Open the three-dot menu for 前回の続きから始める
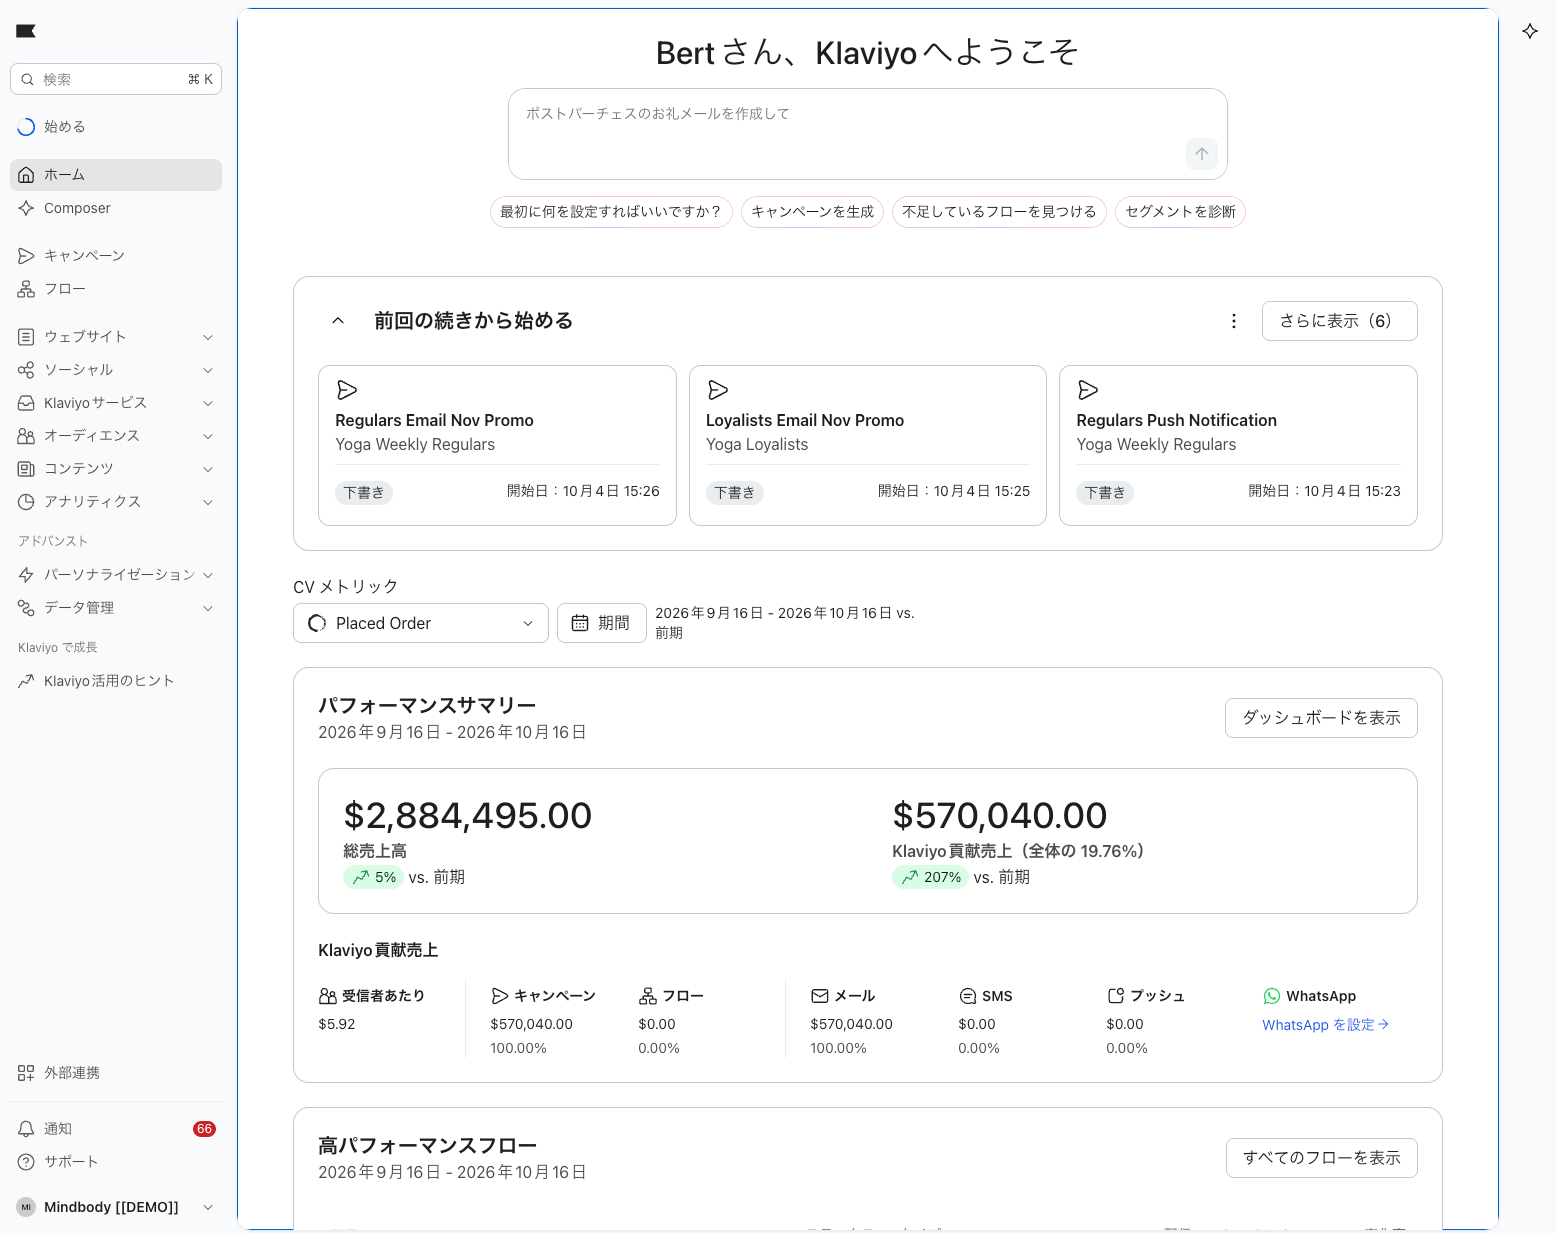 [1234, 321]
